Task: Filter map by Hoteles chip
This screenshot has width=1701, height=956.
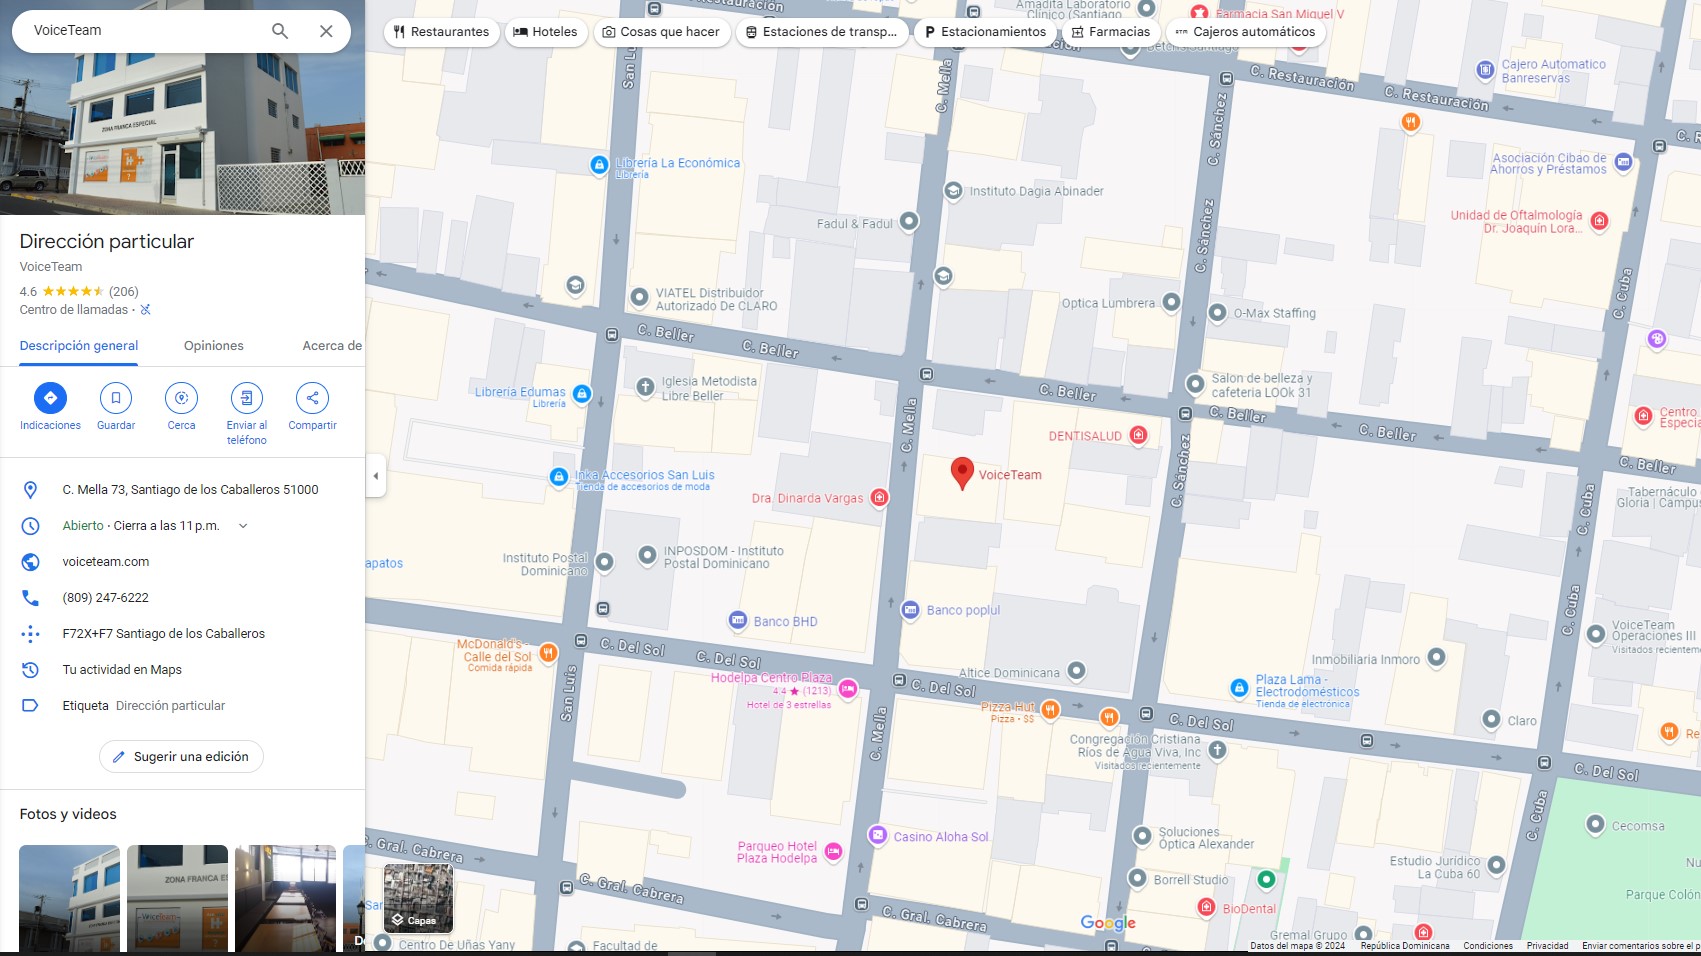Action: click(545, 32)
